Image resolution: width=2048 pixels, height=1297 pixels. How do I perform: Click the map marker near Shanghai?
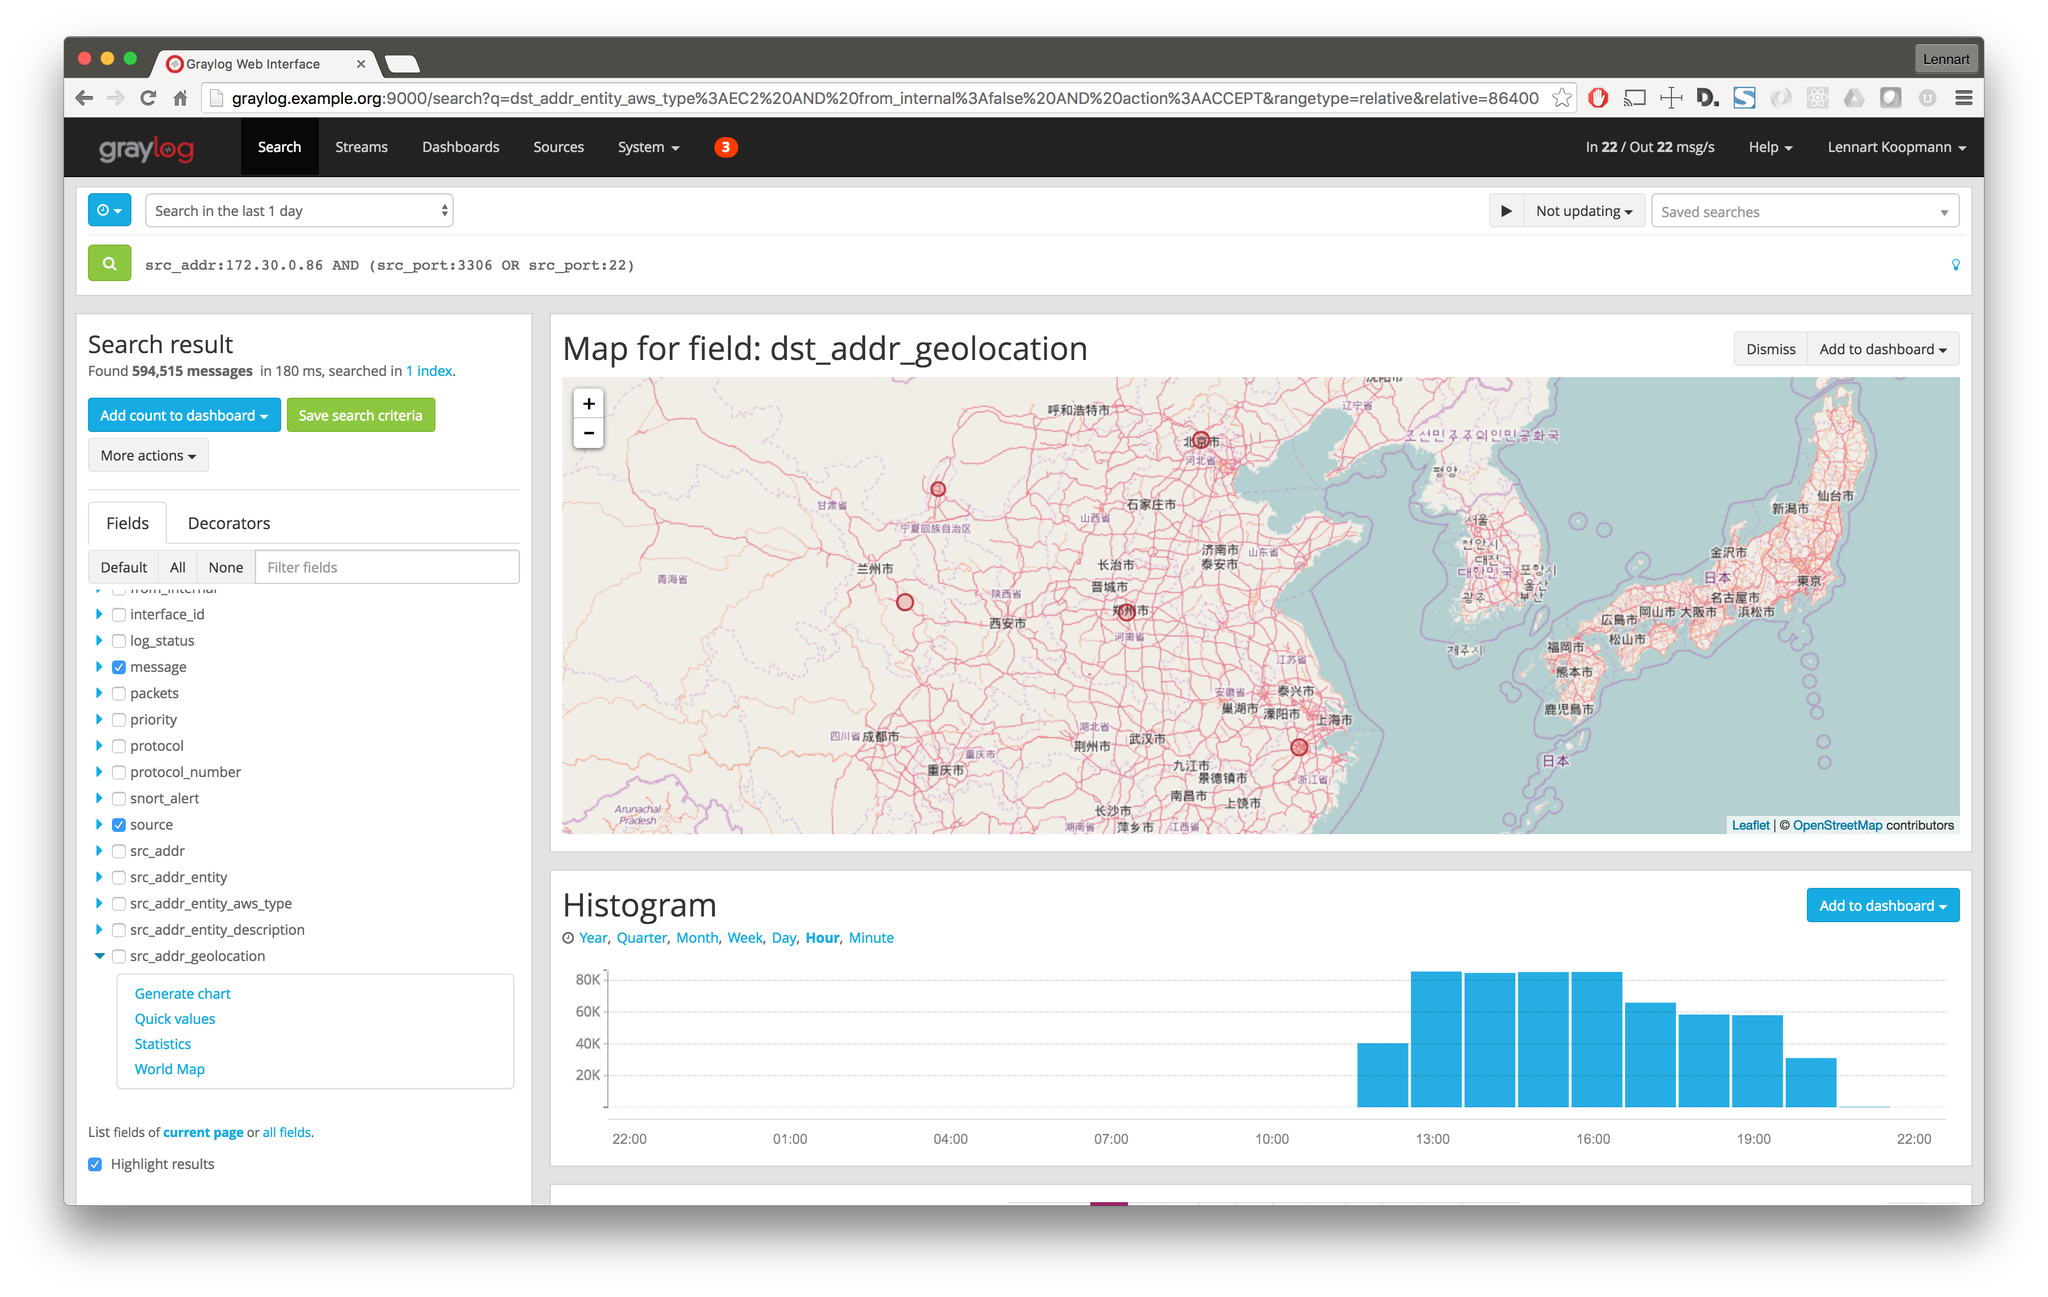(1299, 747)
